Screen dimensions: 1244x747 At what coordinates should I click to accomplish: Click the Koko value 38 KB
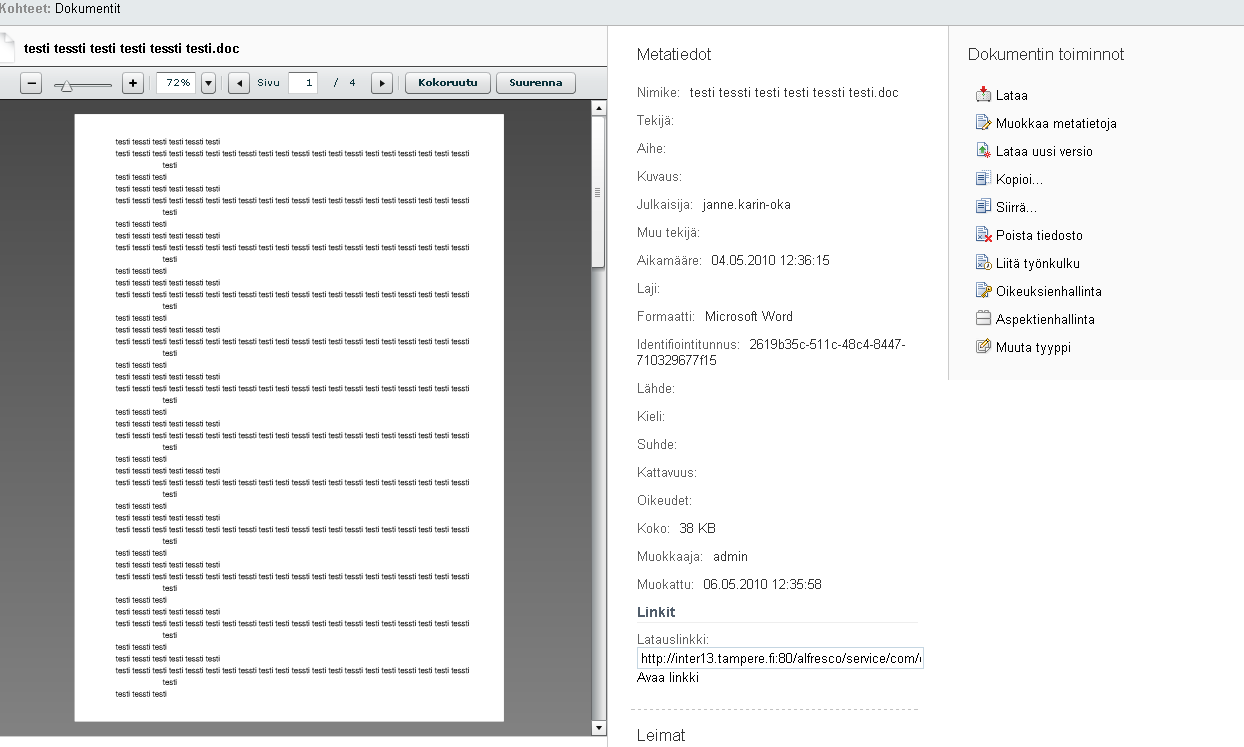(698, 529)
